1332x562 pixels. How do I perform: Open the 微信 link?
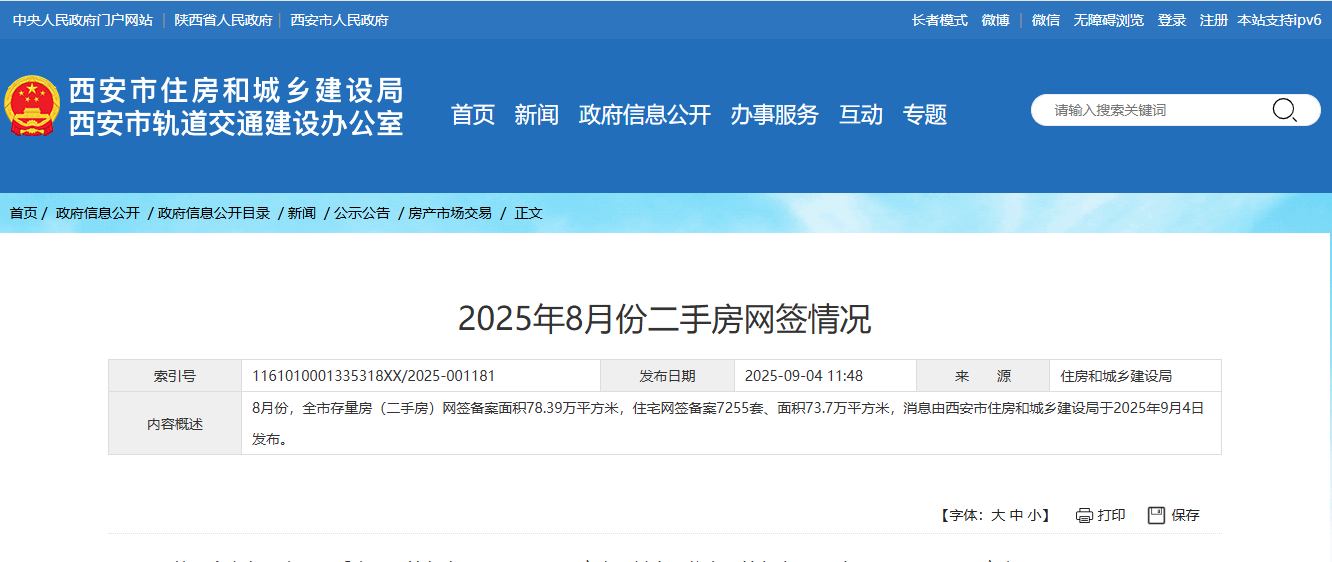tap(1046, 20)
